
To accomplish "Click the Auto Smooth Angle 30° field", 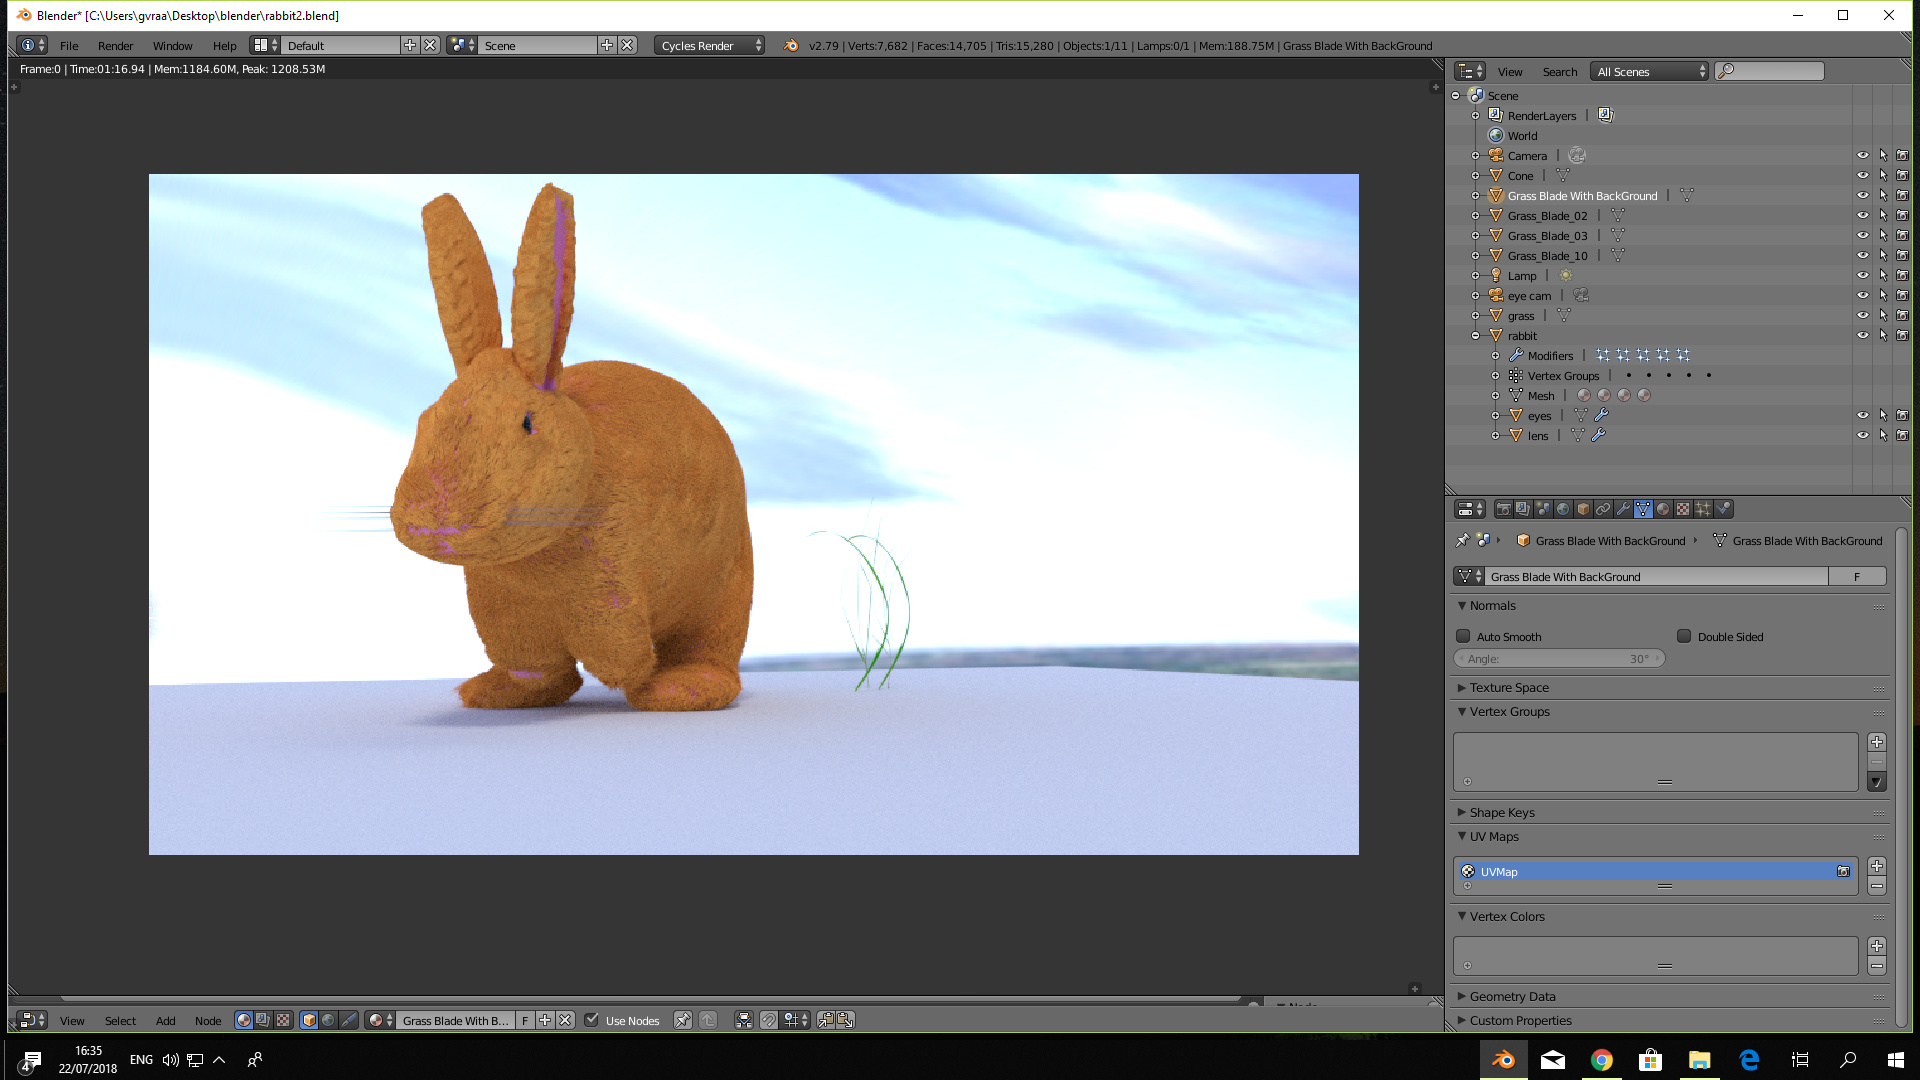I will coord(1559,659).
